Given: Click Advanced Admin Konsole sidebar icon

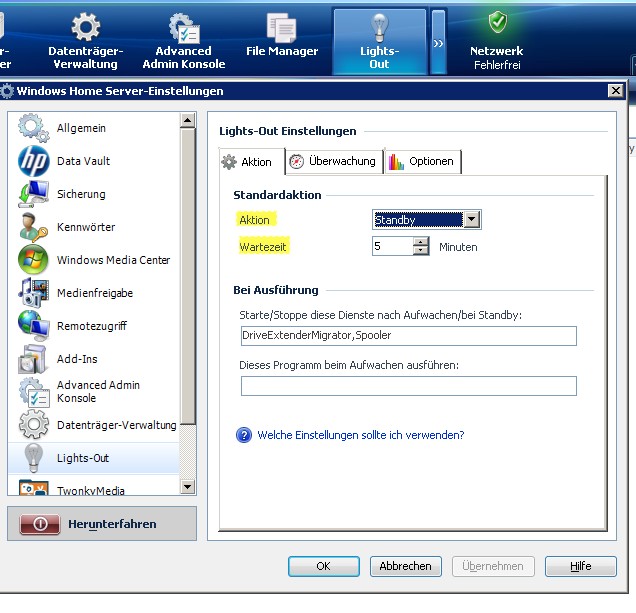Looking at the screenshot, I should tap(34, 392).
